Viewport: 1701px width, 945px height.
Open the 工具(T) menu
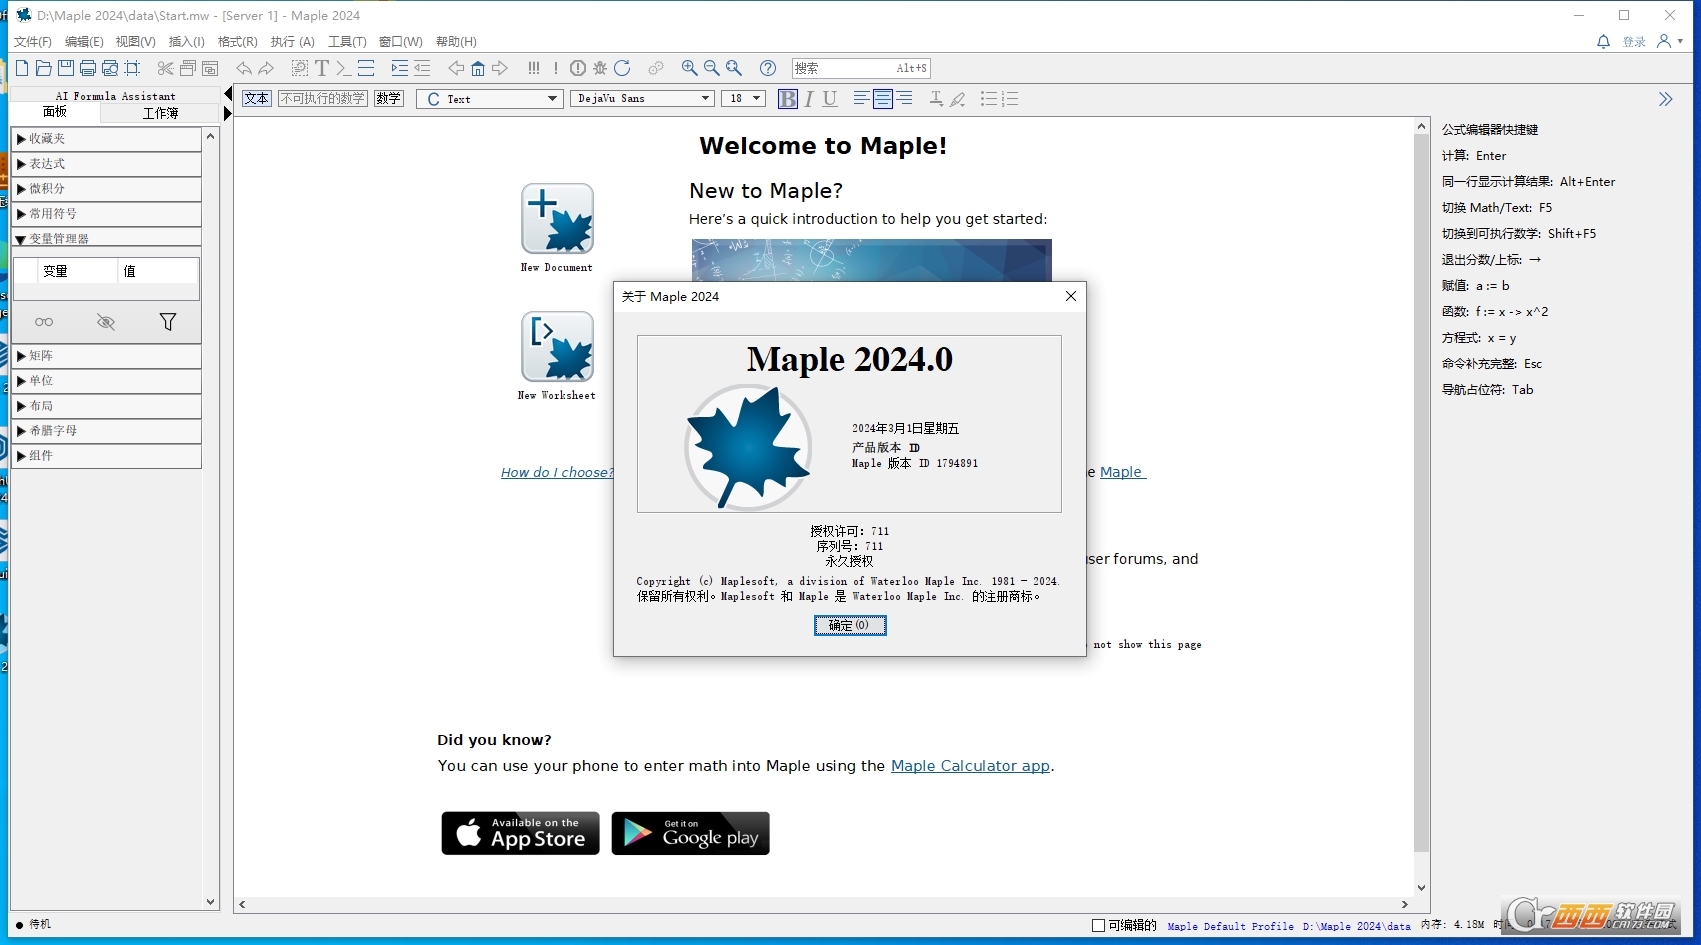pos(347,42)
